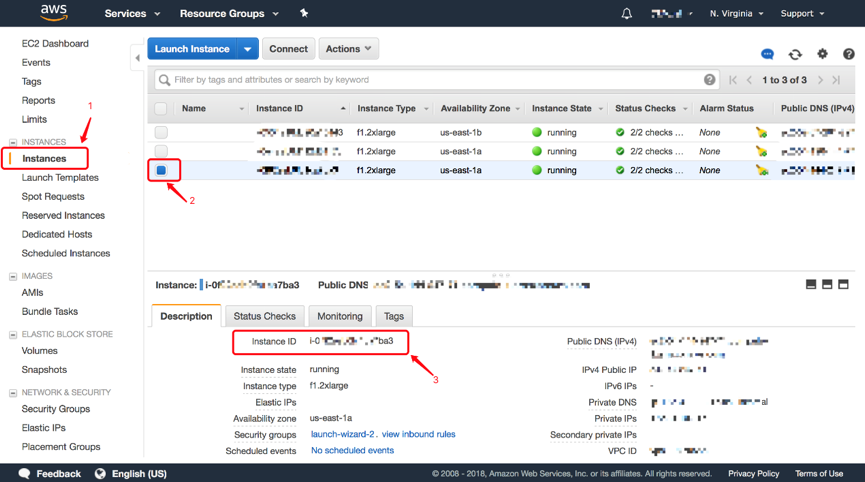
Task: Open the launch-wizard-2 security group link
Action: pyautogui.click(x=343, y=434)
